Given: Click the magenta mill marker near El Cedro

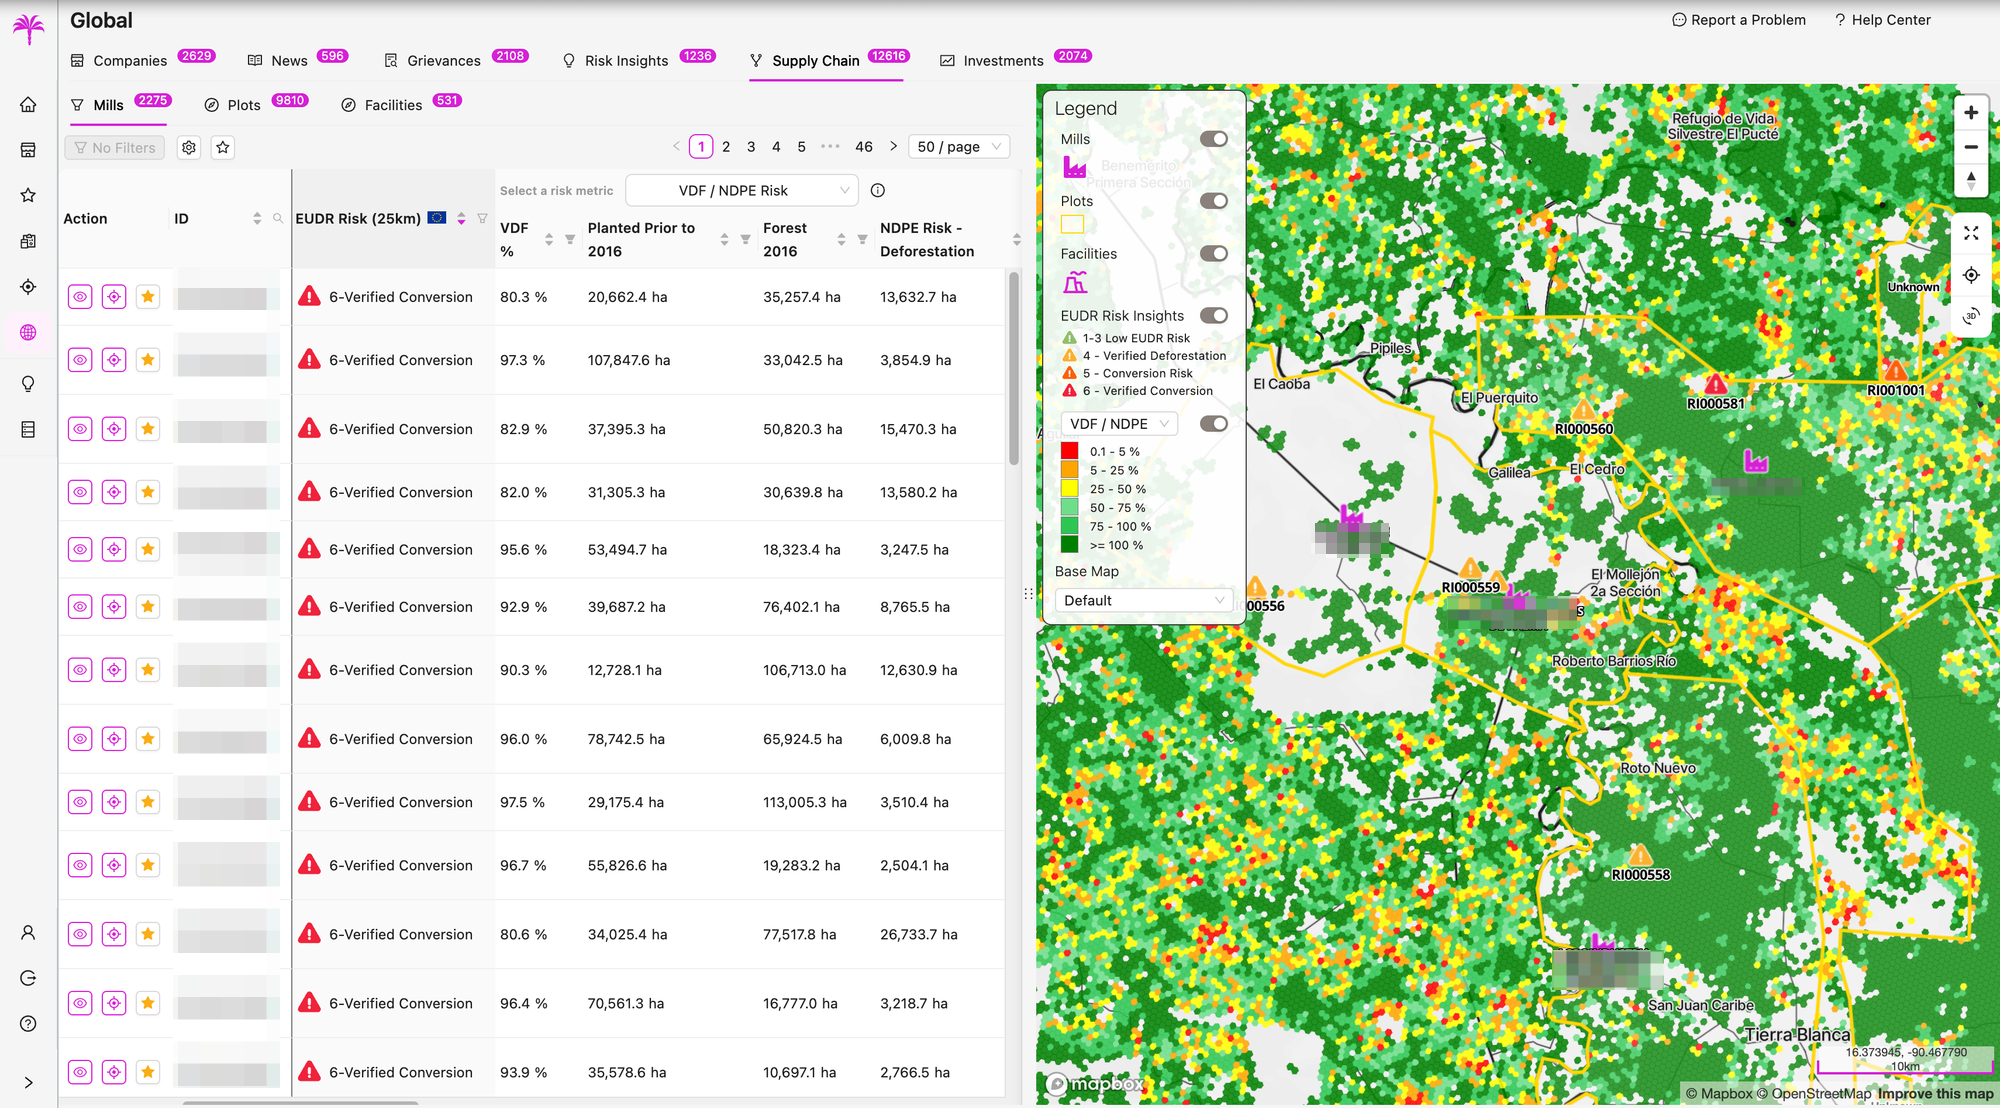Looking at the screenshot, I should pyautogui.click(x=1756, y=461).
